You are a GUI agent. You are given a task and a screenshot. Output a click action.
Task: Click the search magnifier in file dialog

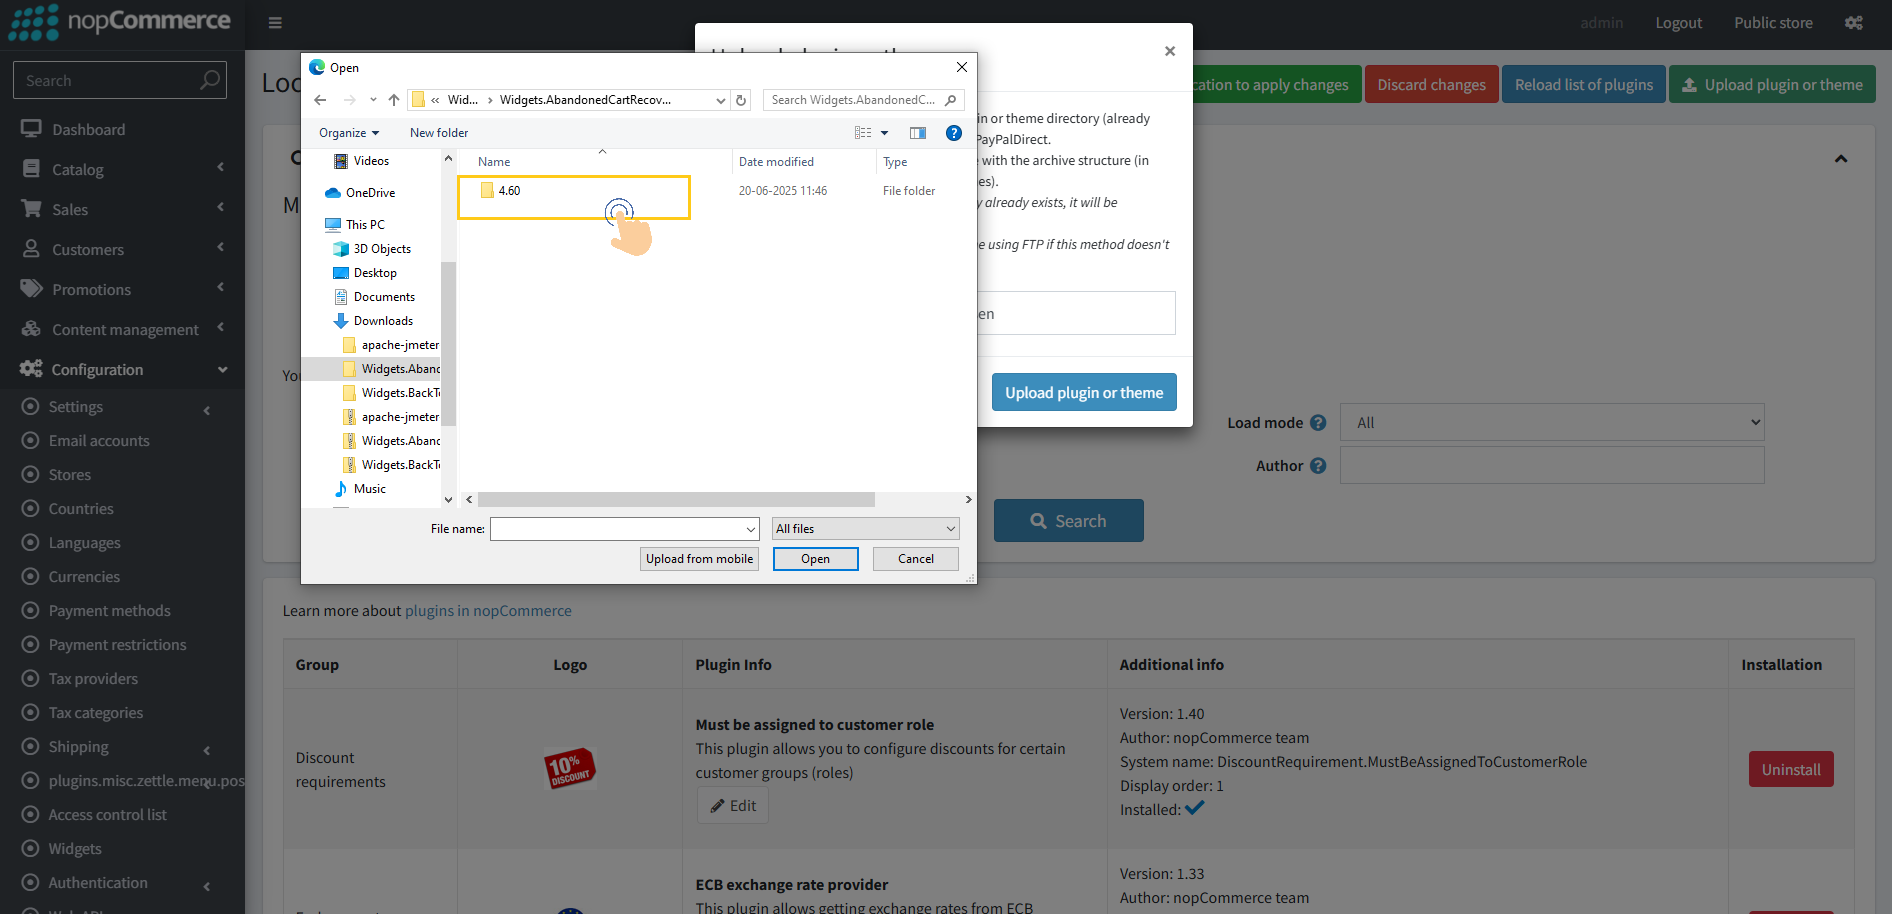[x=950, y=100]
